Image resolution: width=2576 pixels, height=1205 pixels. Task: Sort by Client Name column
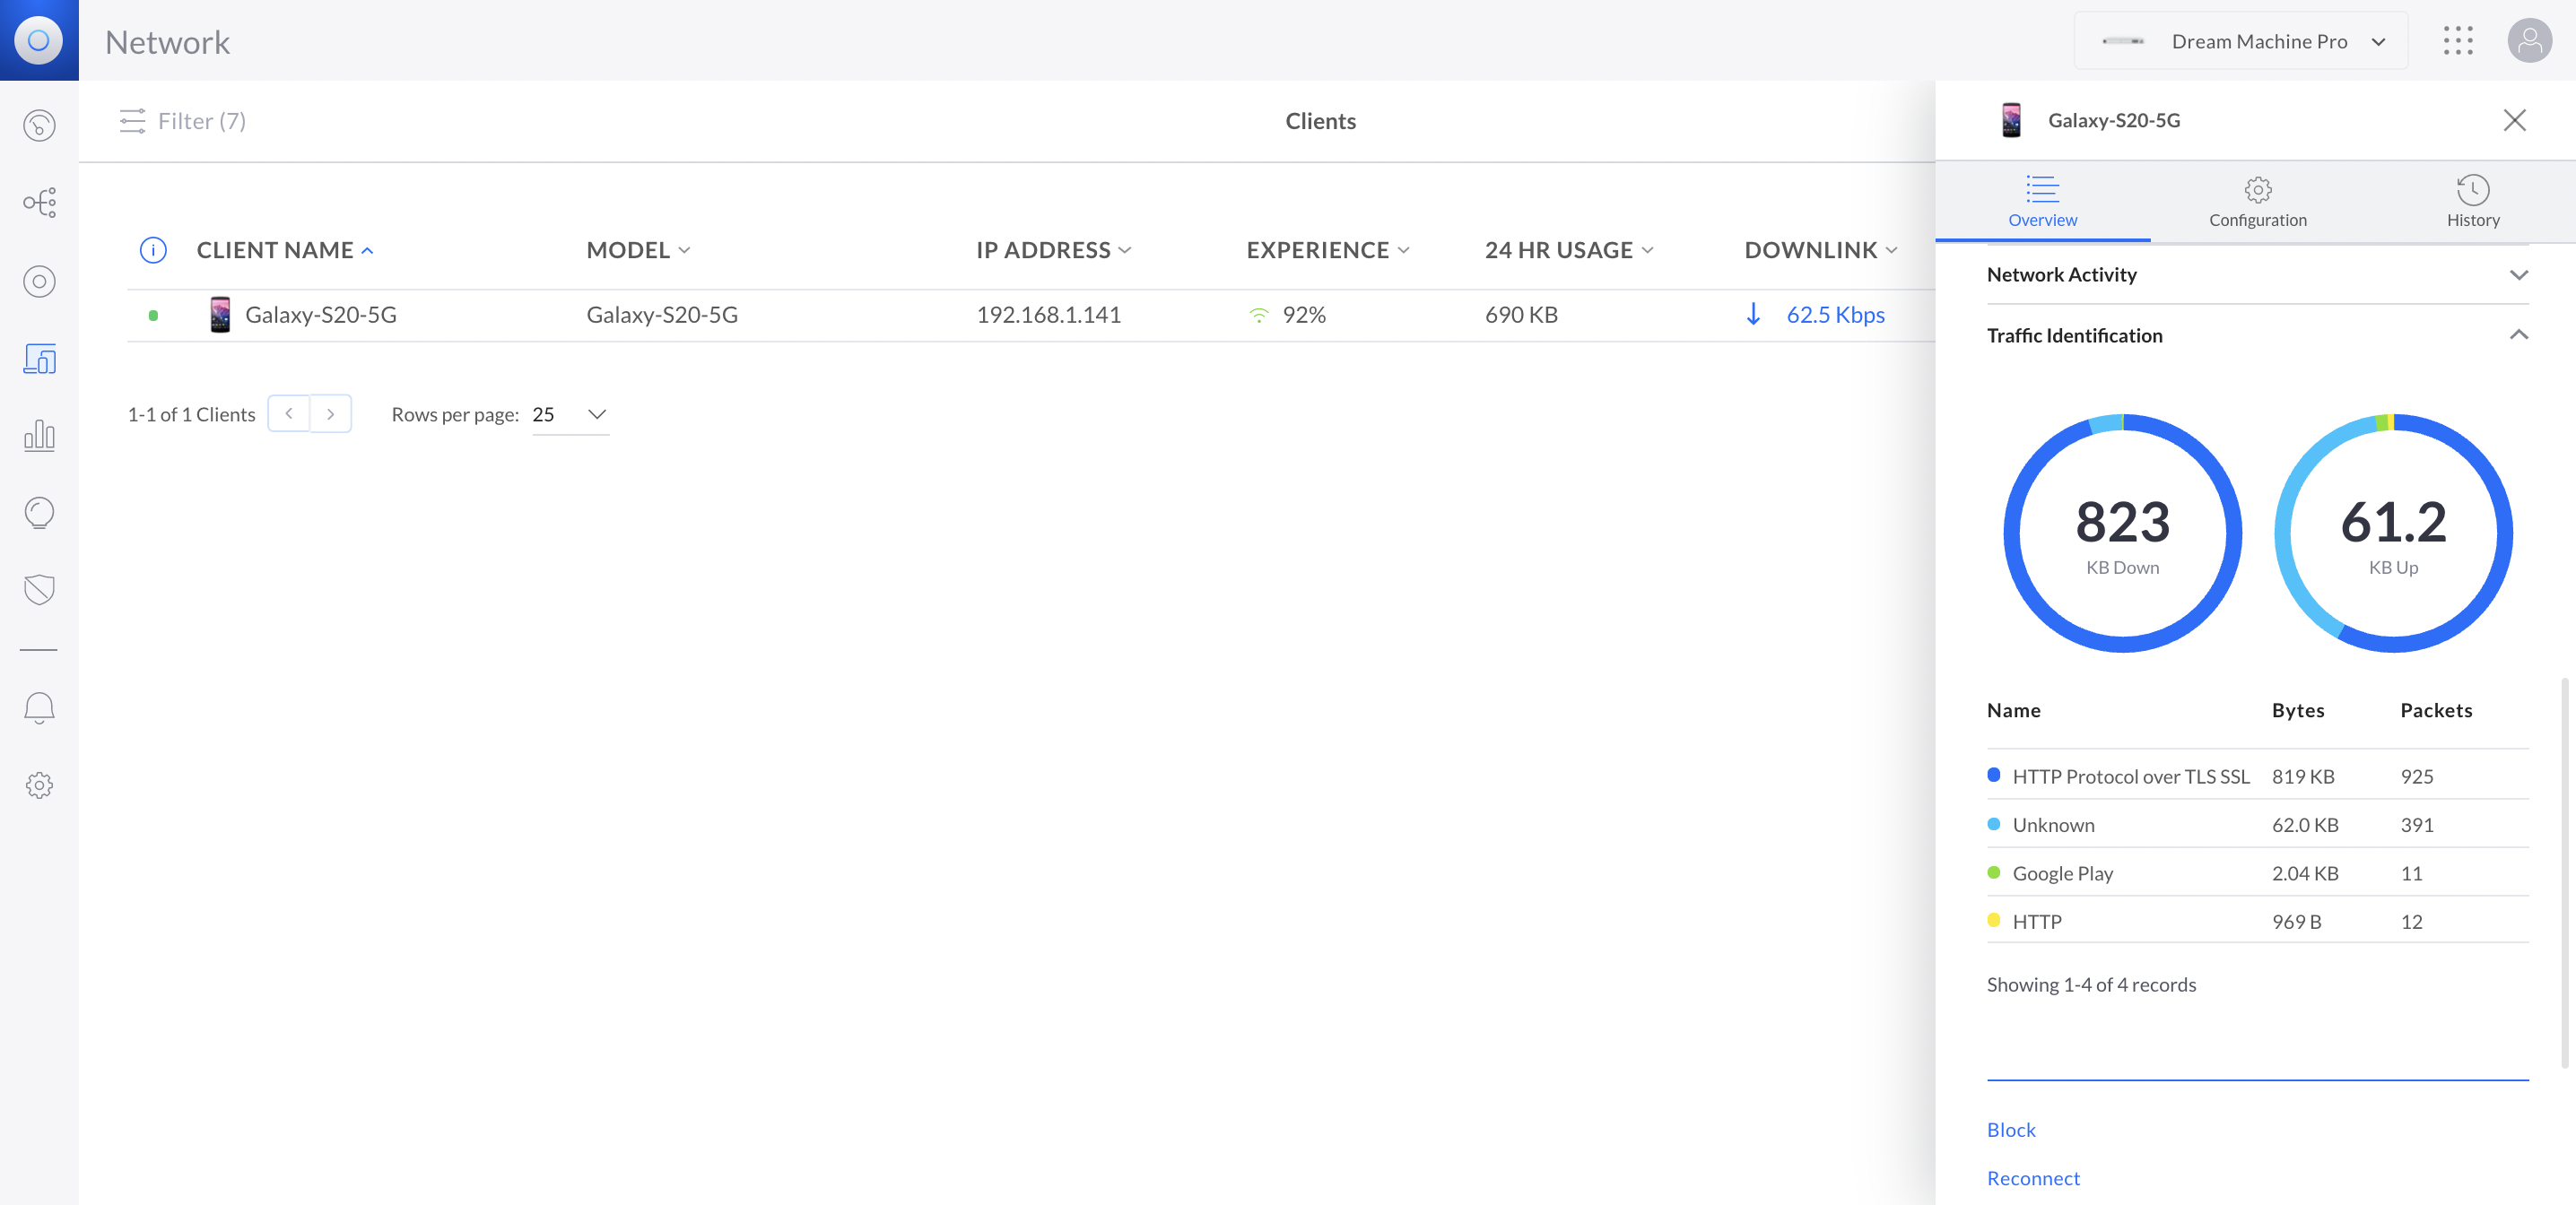tap(285, 250)
